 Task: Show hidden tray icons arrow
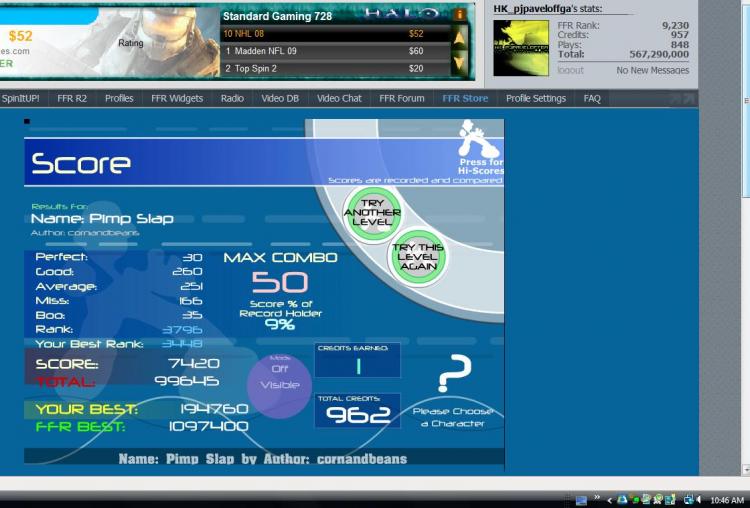click(x=609, y=500)
